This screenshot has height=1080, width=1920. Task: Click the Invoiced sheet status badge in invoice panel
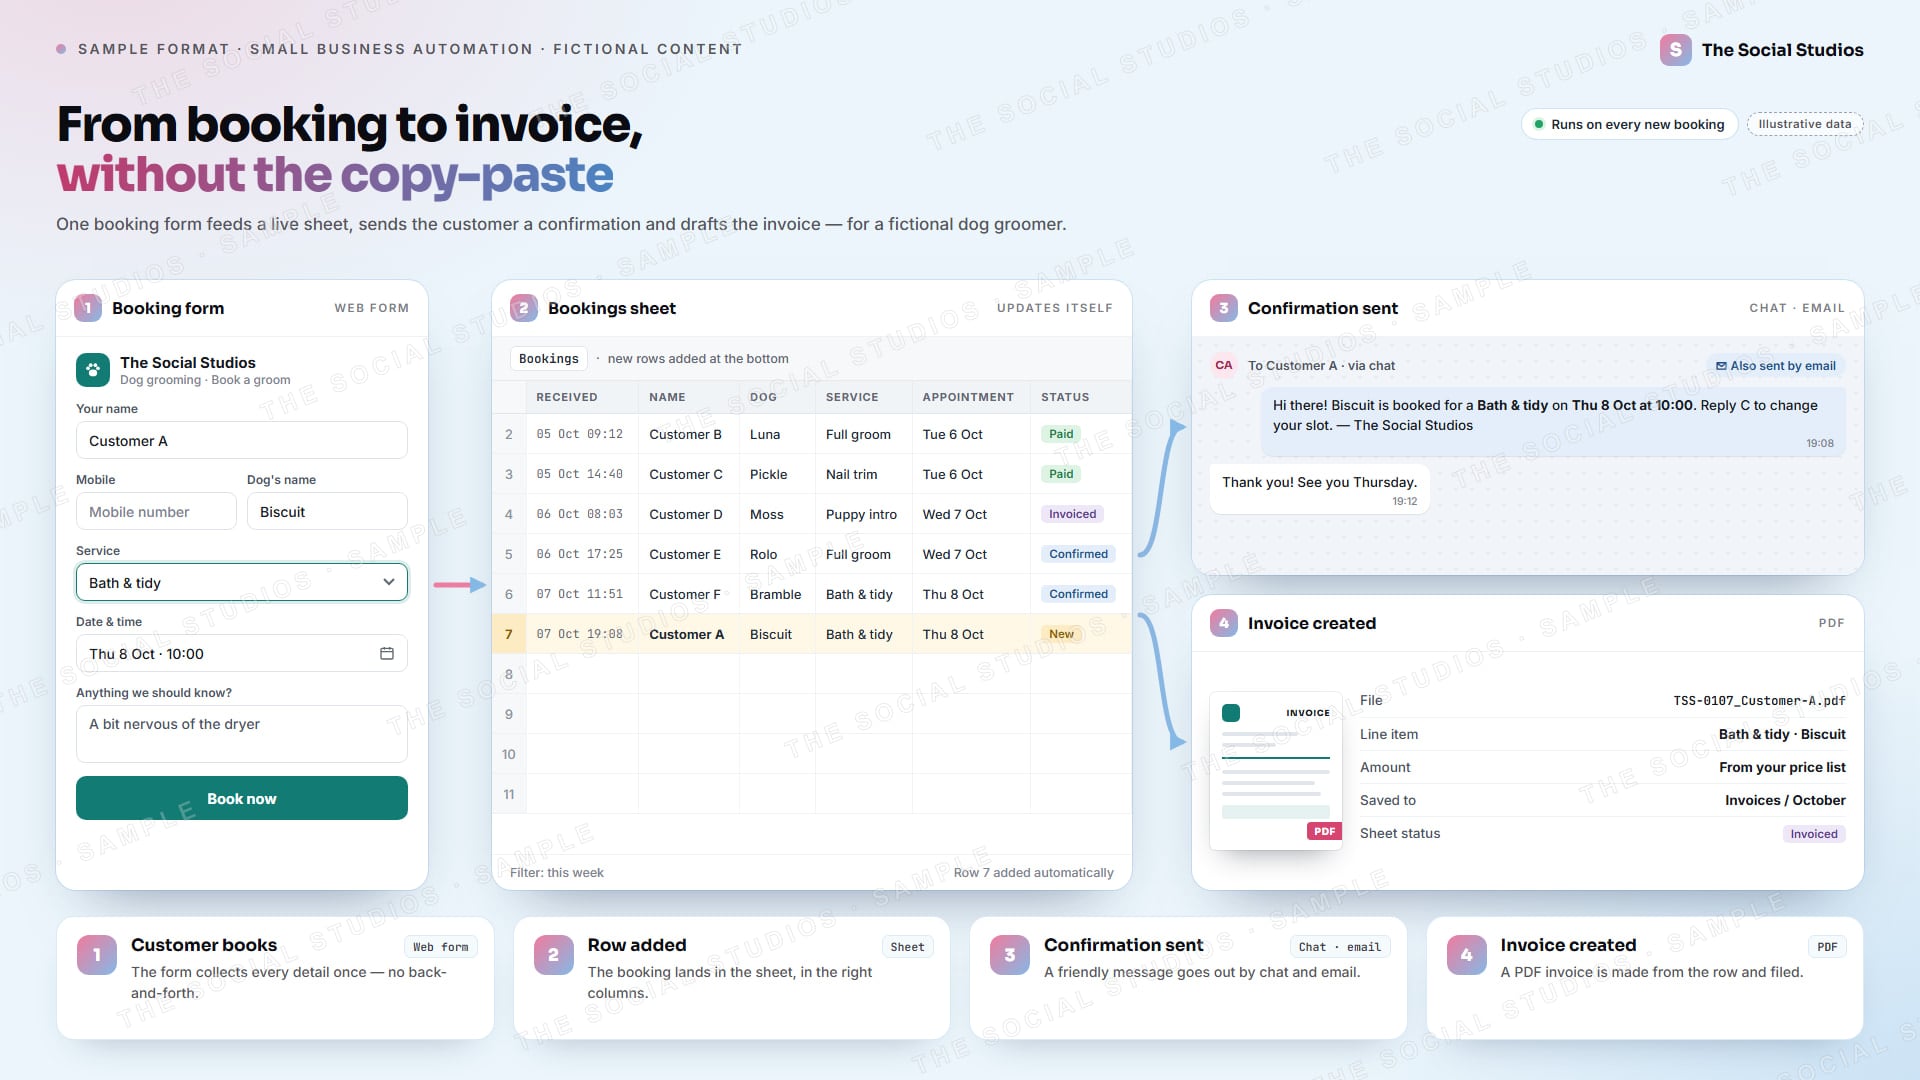point(1814,834)
